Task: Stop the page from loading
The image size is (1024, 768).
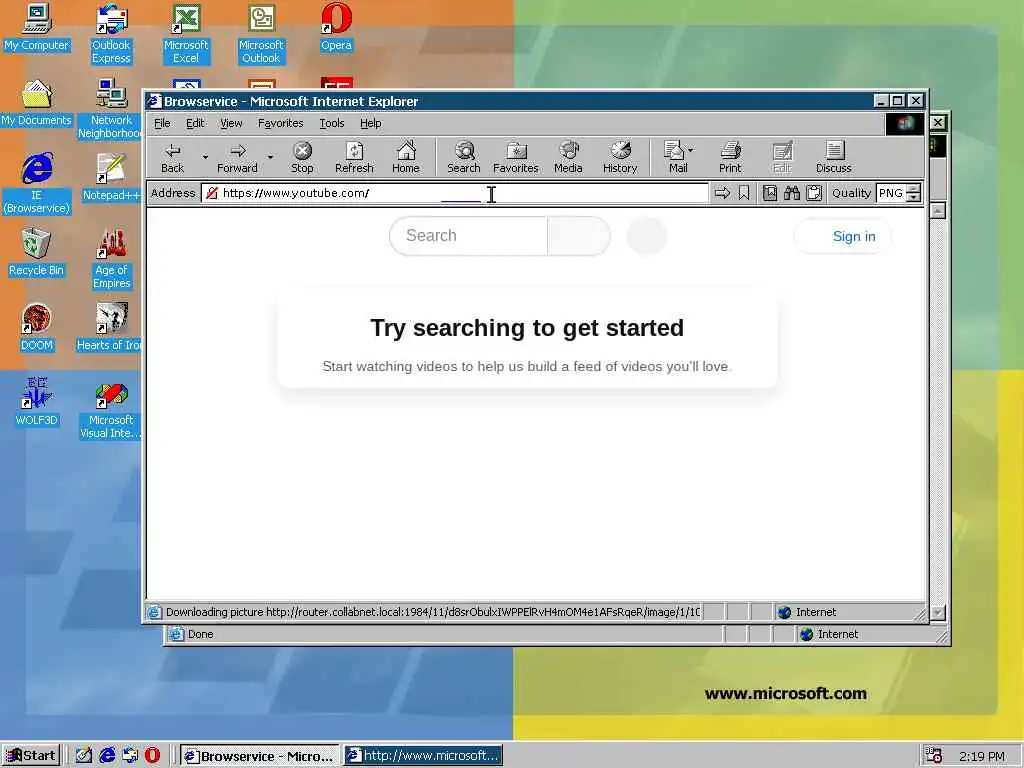Action: 302,158
